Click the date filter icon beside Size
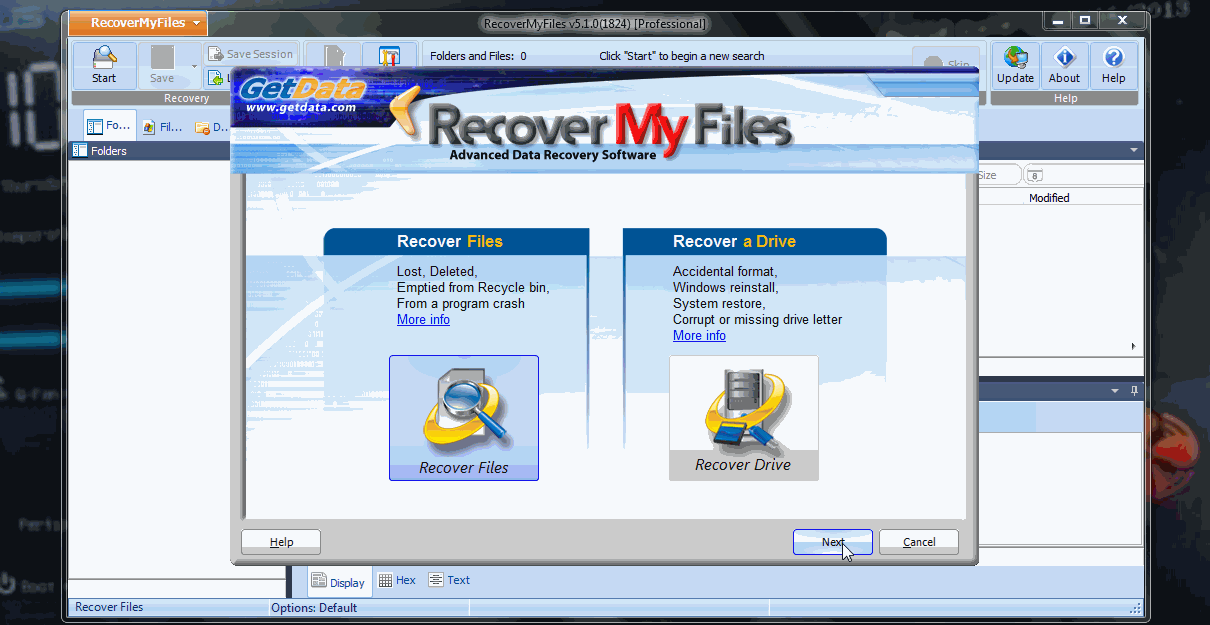Screen dimensions: 1210x625 coord(1034,176)
